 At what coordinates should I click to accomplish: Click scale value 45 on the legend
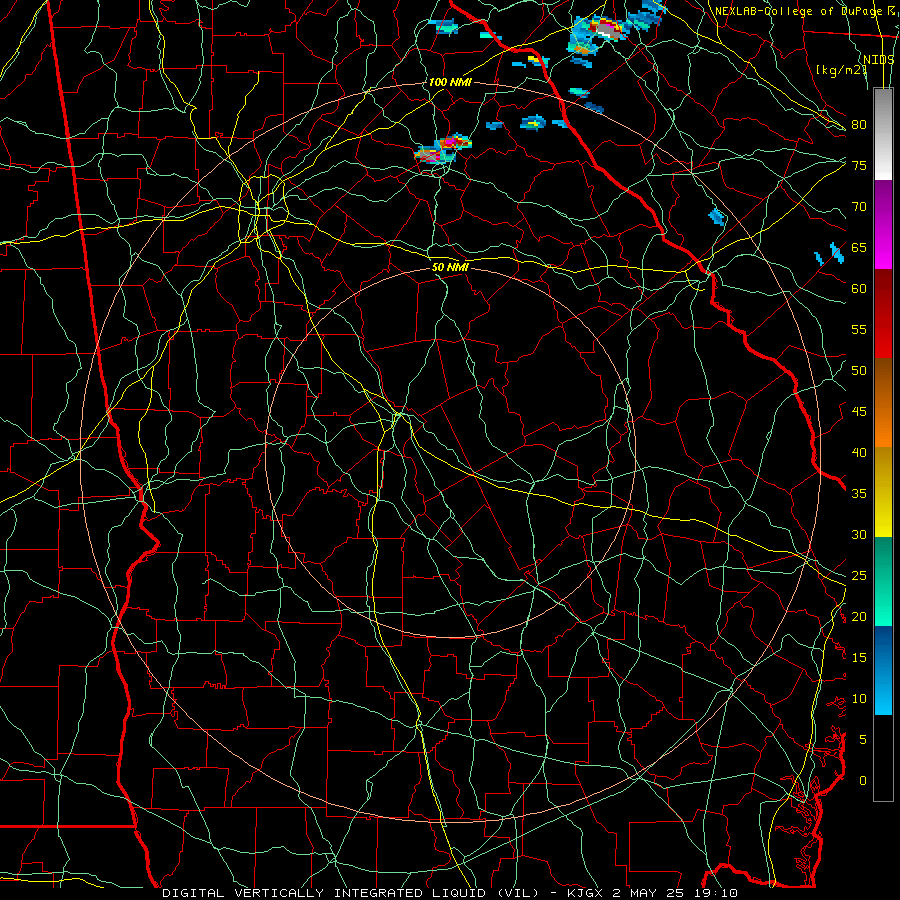pyautogui.click(x=859, y=412)
